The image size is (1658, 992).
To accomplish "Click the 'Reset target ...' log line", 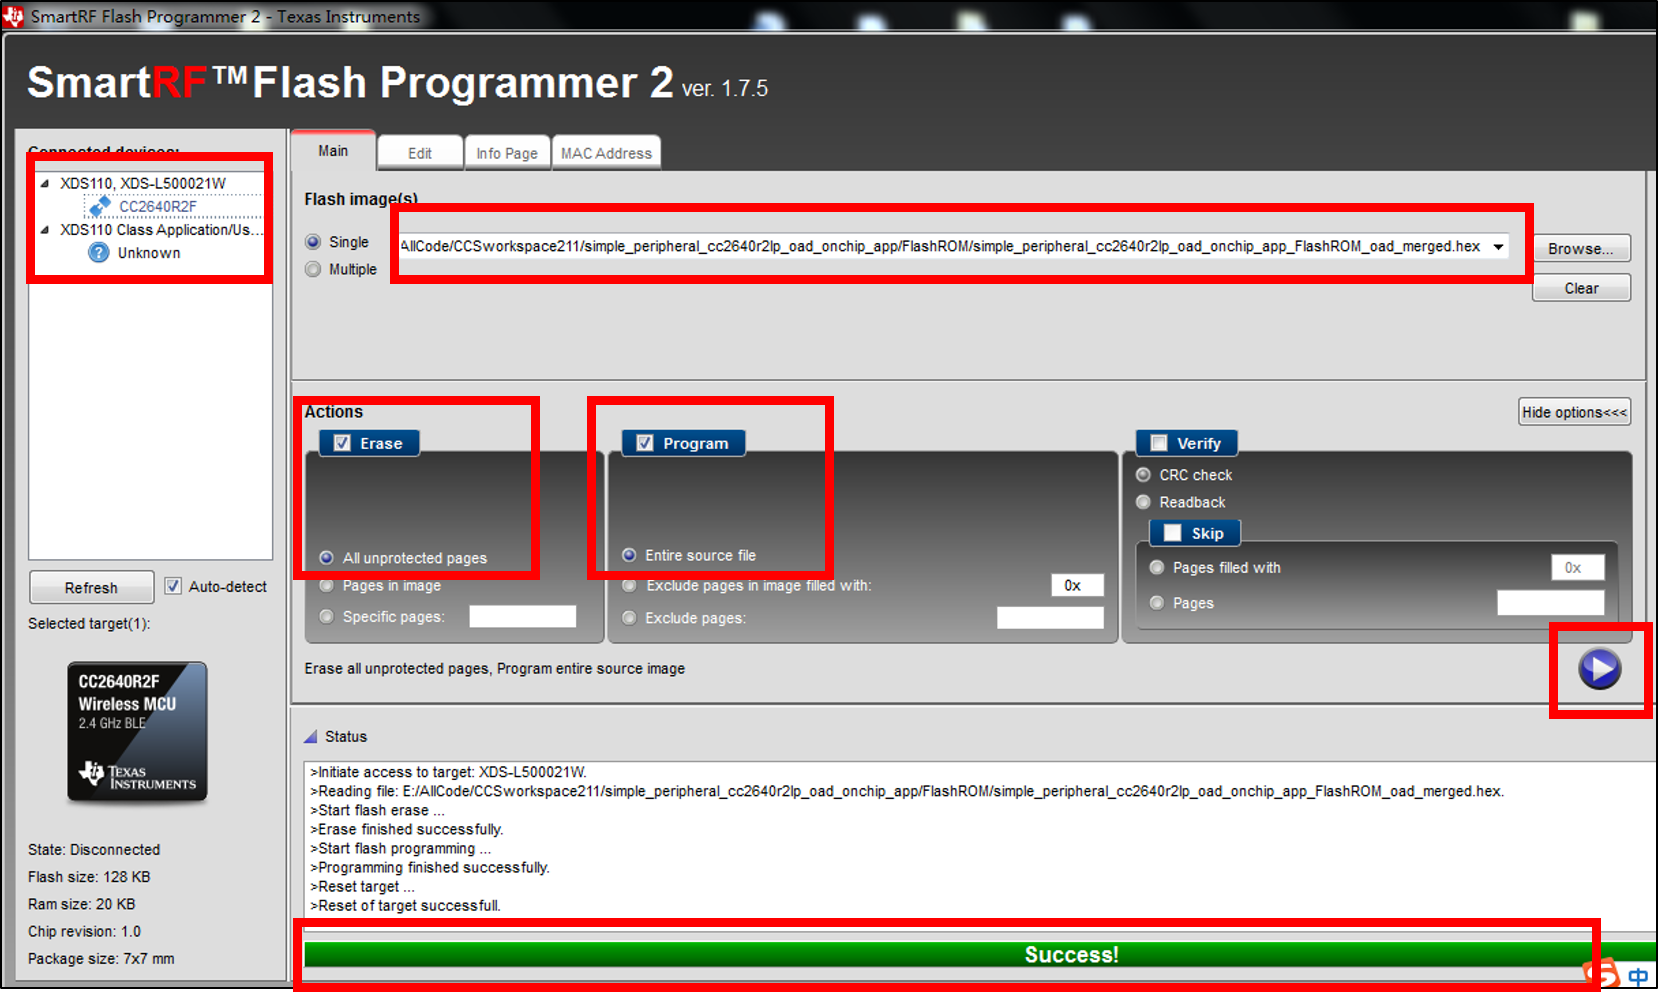I will pos(362,886).
